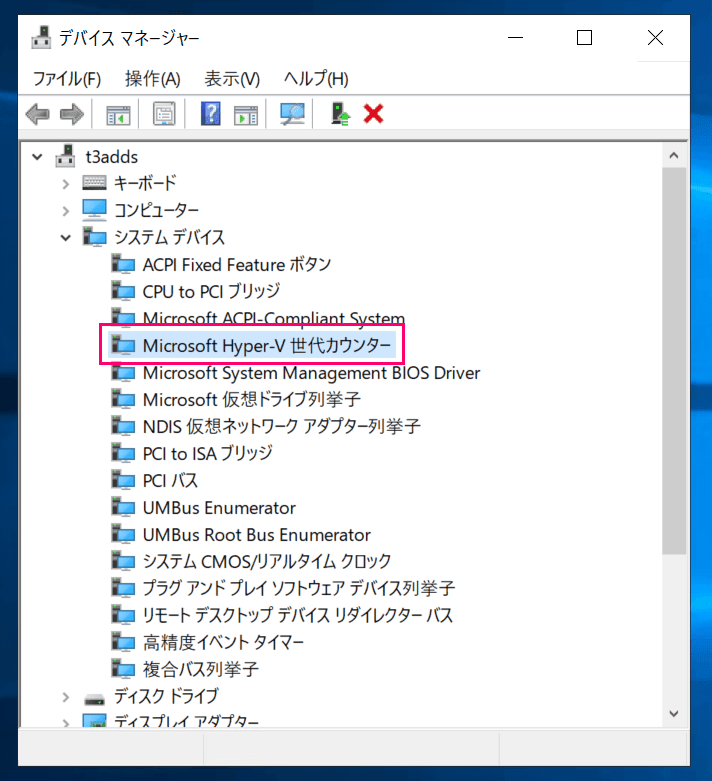Viewport: 712px width, 781px height.
Task: Click the blue Help question mark icon
Action: [211, 114]
